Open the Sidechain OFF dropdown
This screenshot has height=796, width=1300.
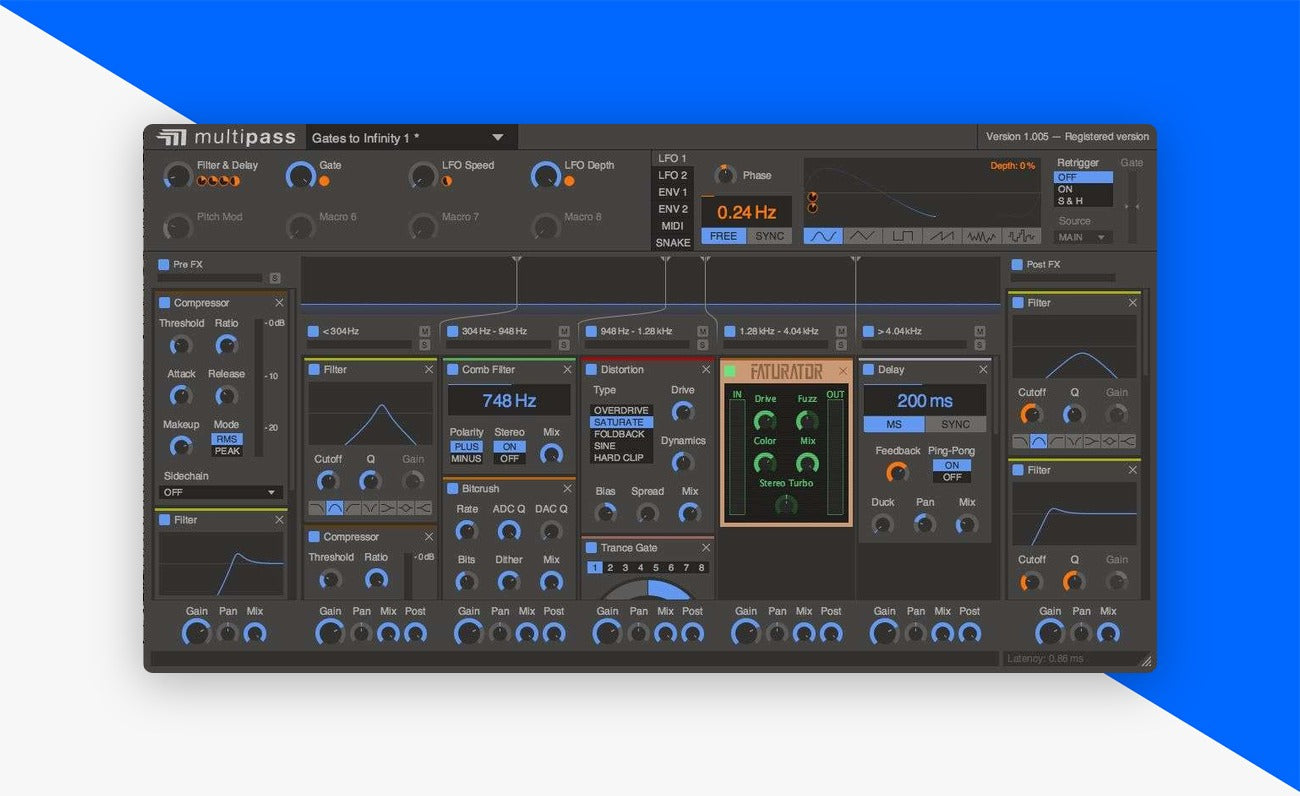221,492
